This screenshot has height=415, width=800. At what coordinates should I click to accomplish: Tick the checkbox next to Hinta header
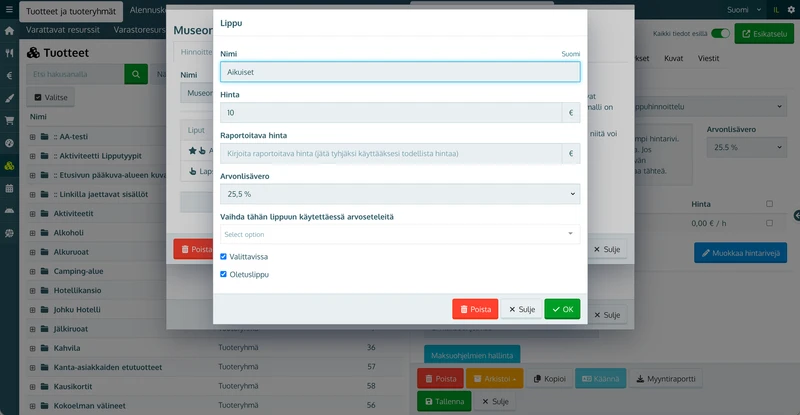click(769, 204)
